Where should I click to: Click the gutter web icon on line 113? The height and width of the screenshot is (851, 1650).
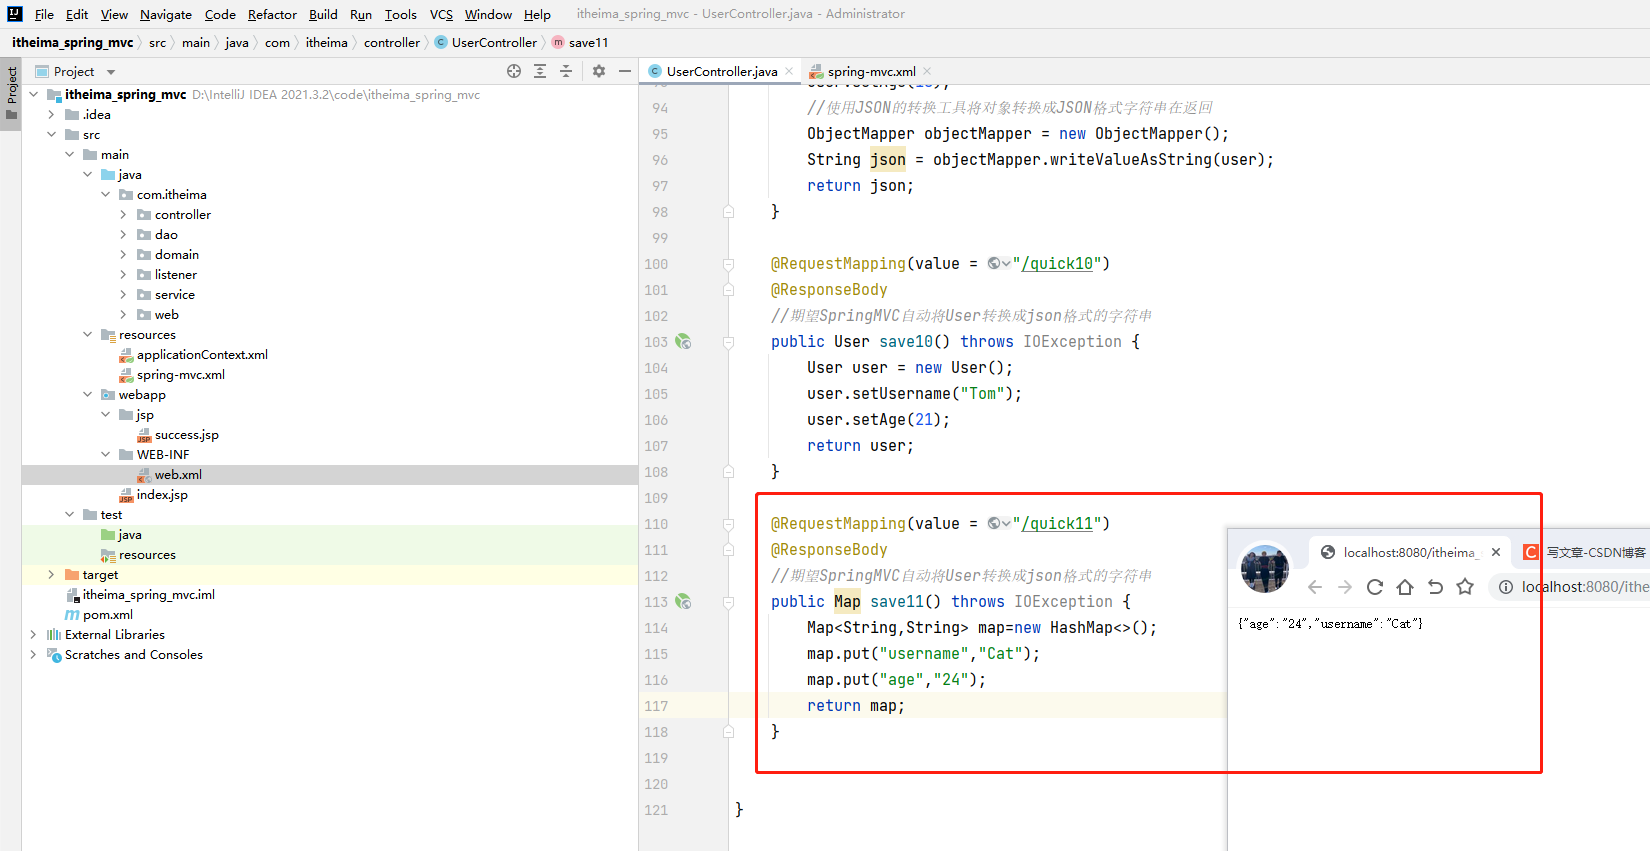pyautogui.click(x=683, y=602)
